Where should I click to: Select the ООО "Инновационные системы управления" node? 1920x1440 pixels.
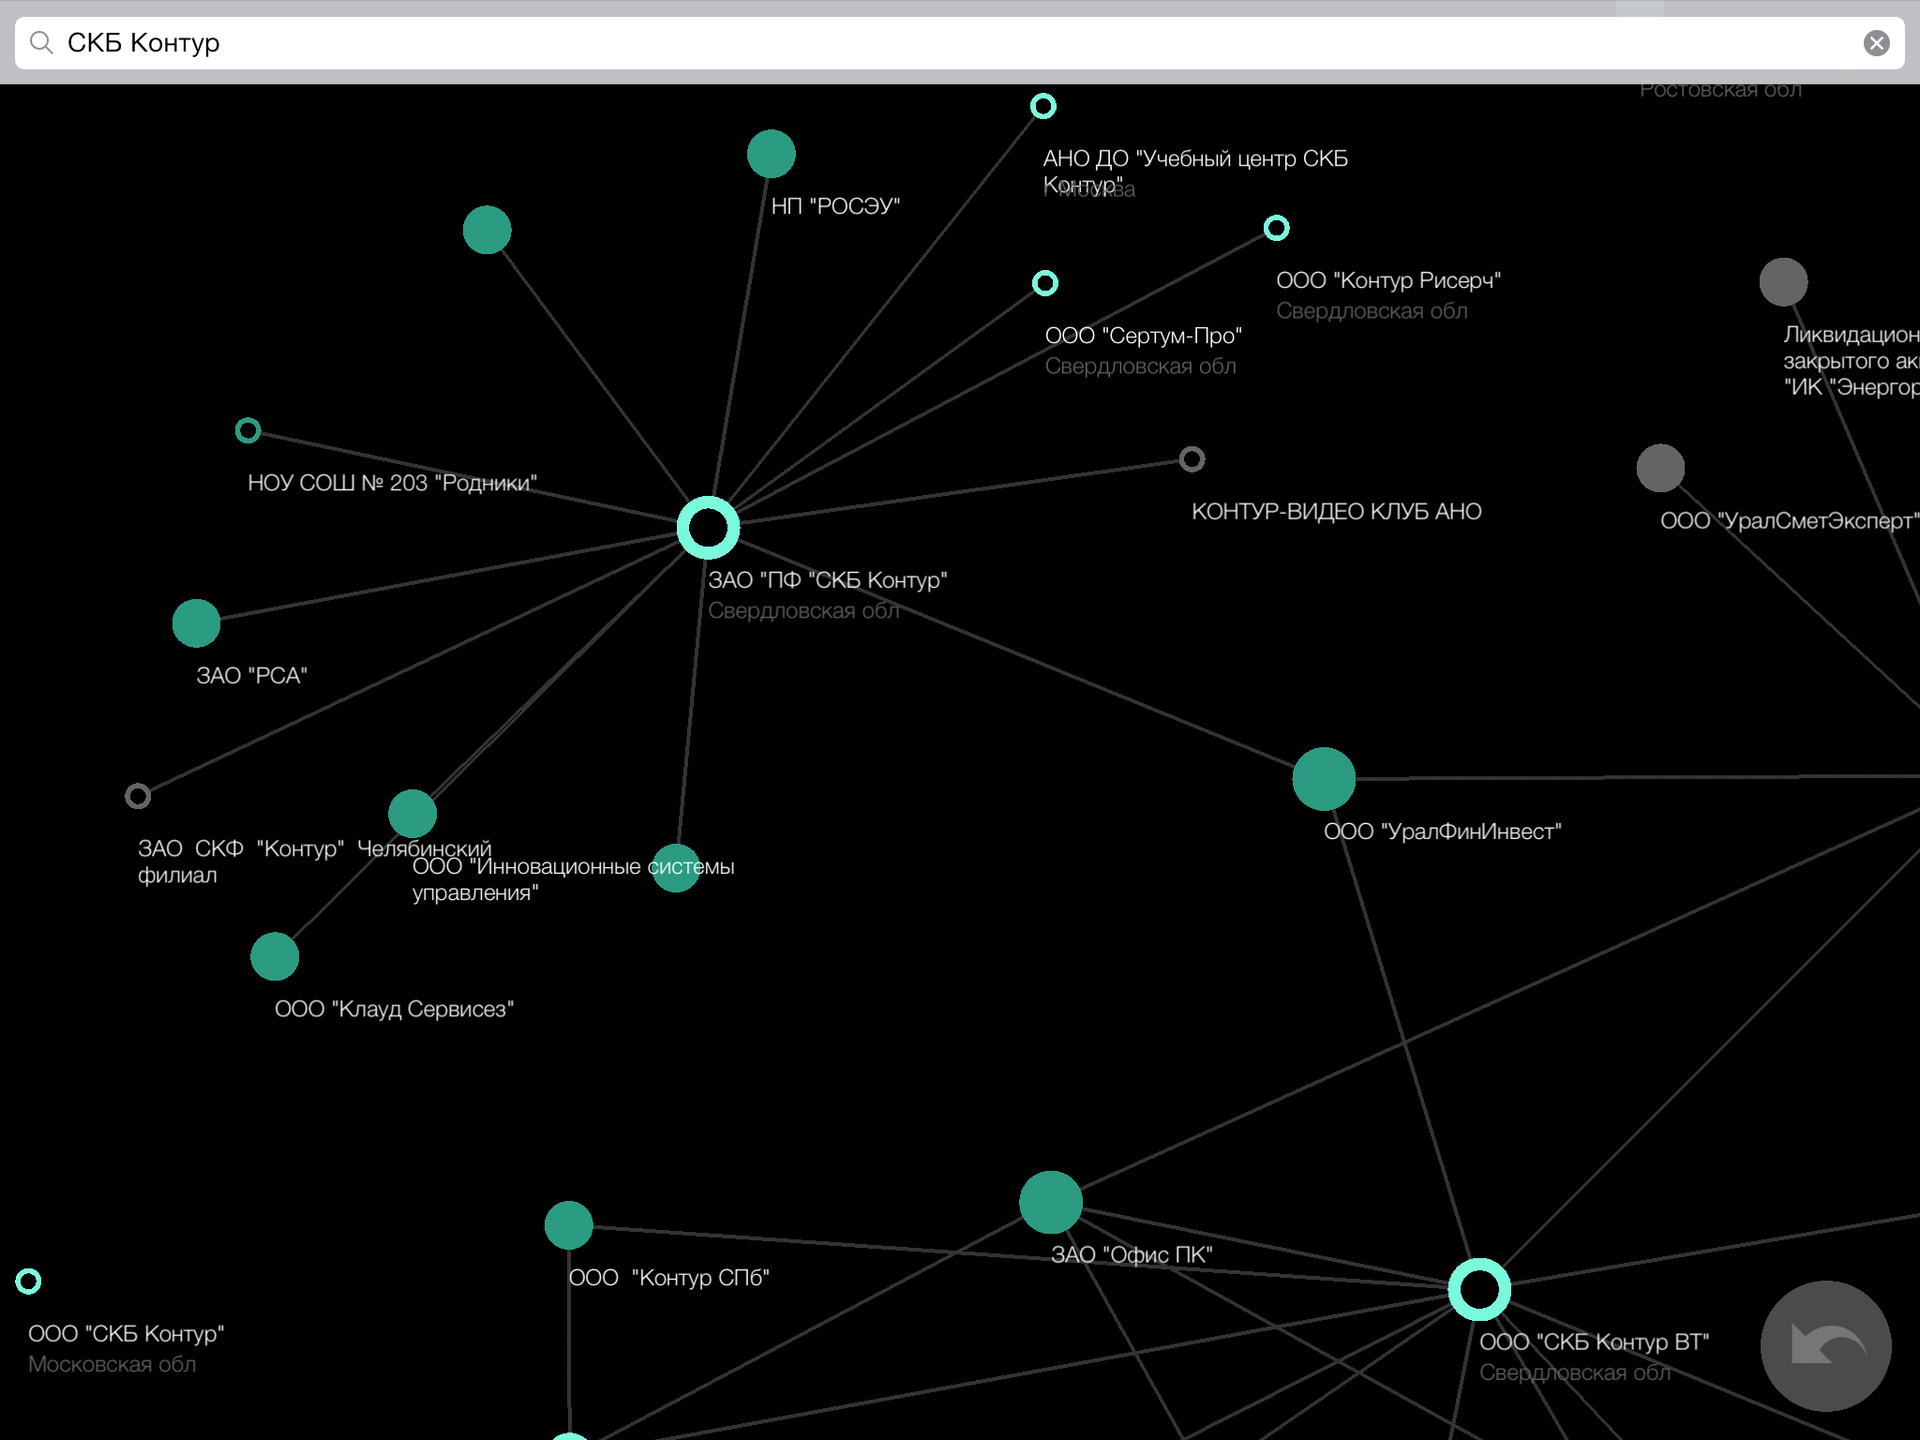412,813
